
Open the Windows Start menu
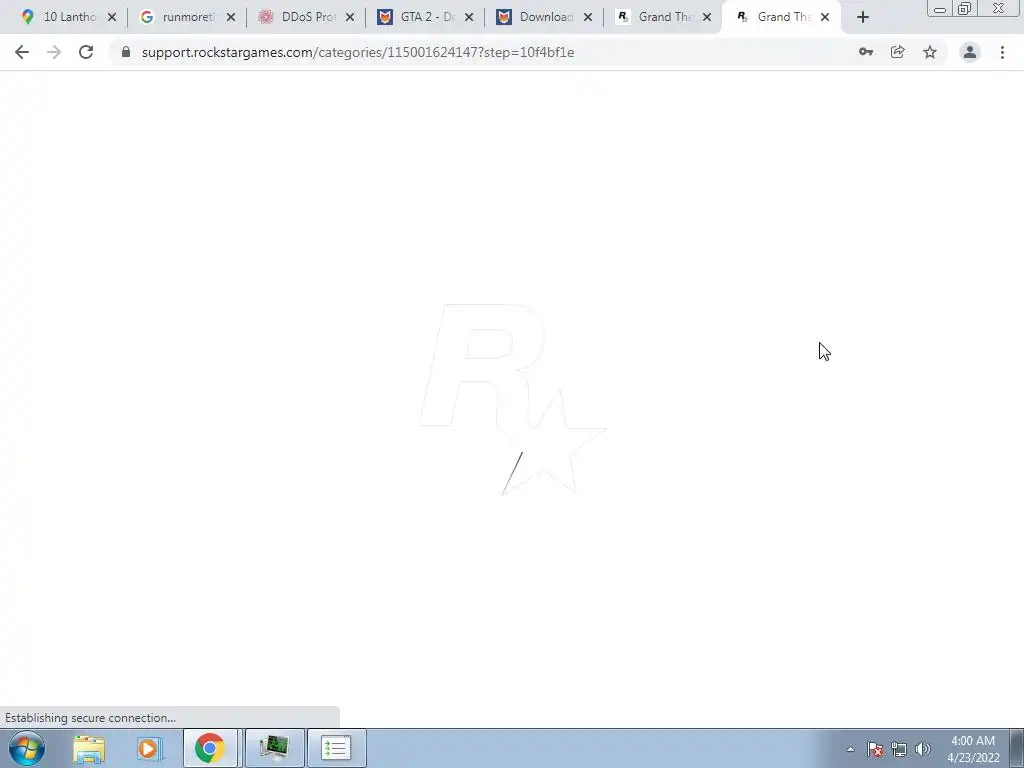coord(27,748)
